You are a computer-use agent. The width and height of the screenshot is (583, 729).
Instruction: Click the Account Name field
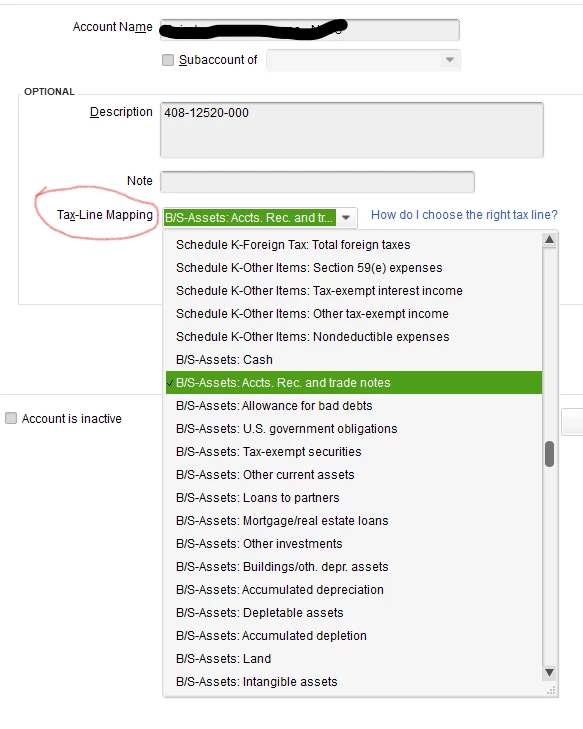310,30
